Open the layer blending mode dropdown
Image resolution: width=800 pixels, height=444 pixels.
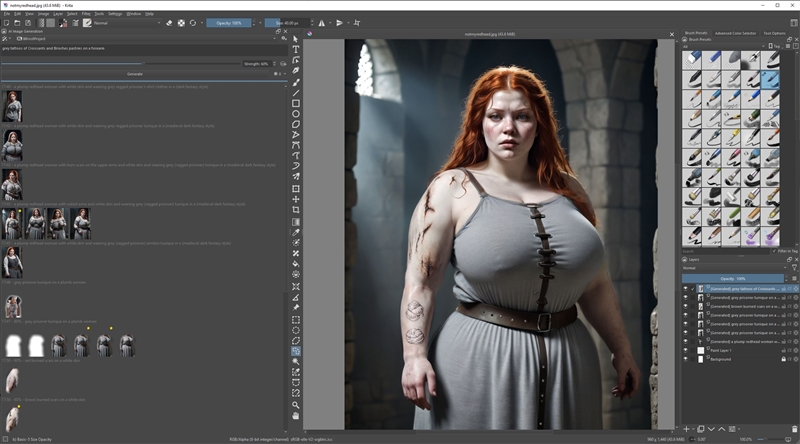pyautogui.click(x=735, y=268)
